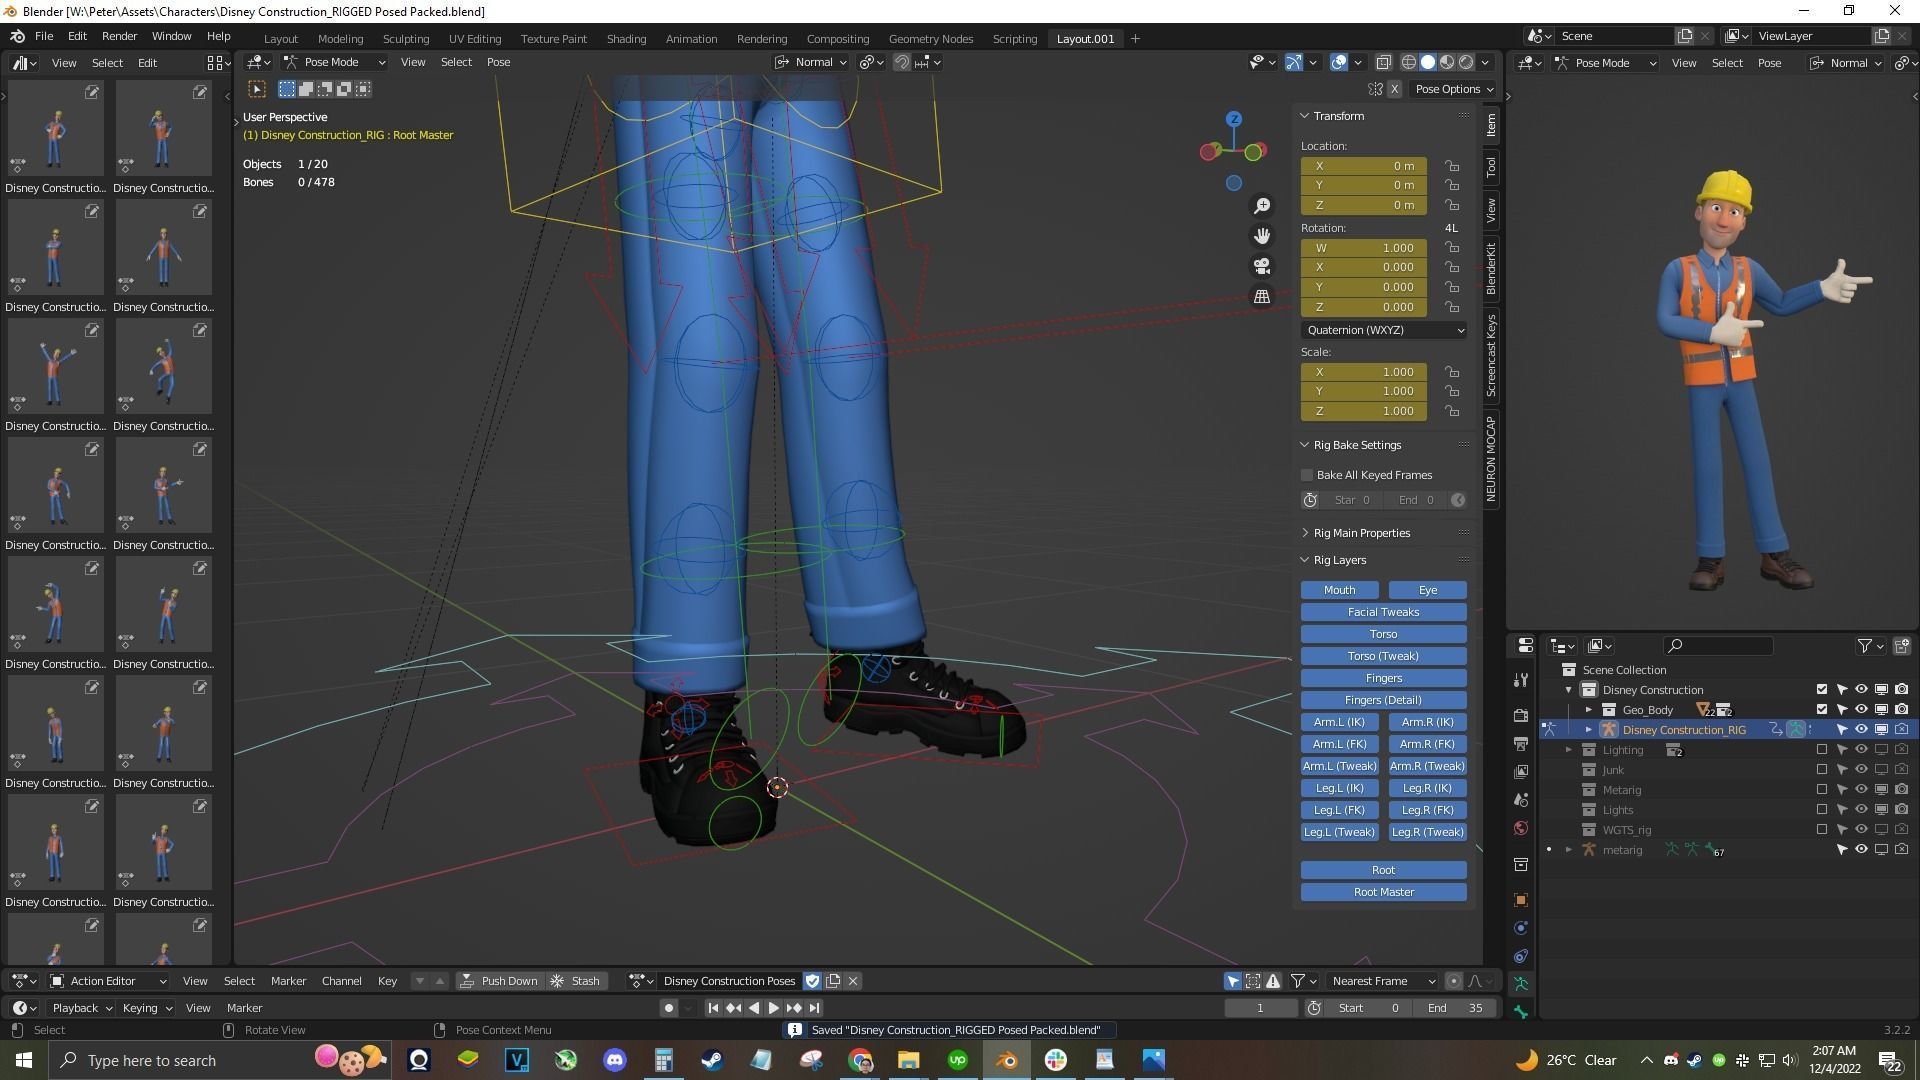Switch to orthographic view grid icon
This screenshot has height=1080, width=1920.
pos(1262,297)
